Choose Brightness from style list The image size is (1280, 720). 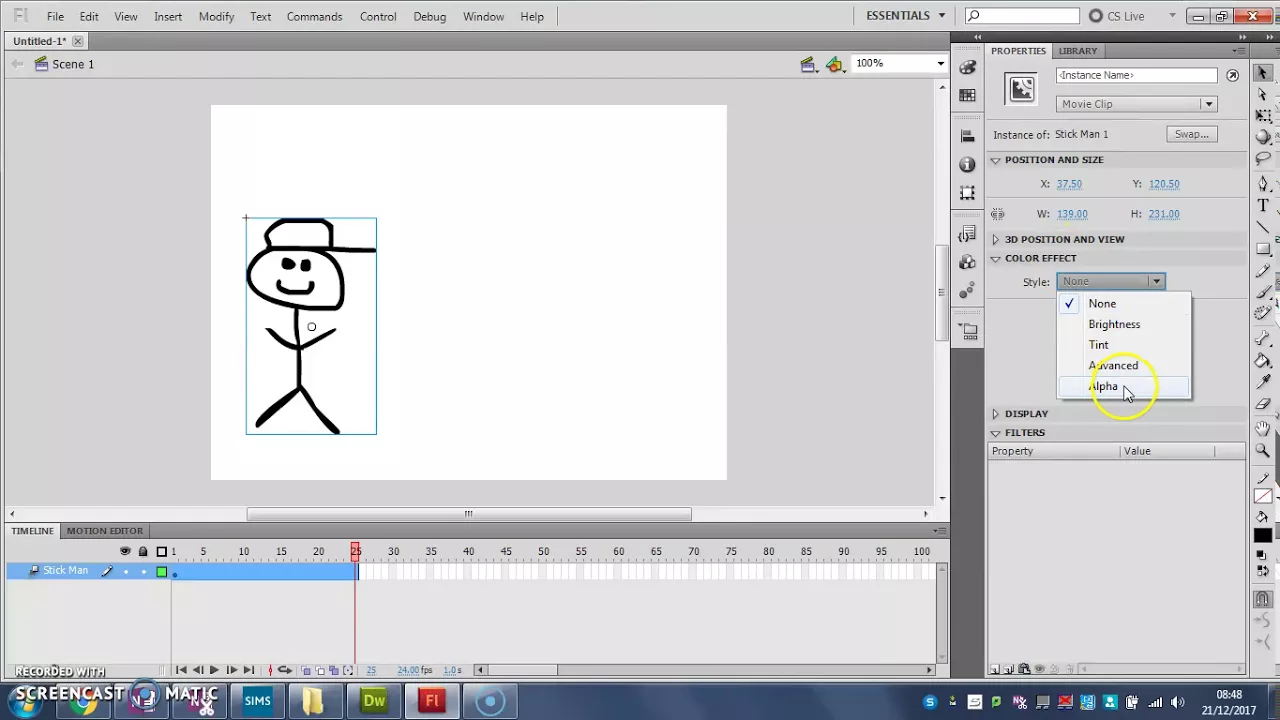pos(1124,324)
